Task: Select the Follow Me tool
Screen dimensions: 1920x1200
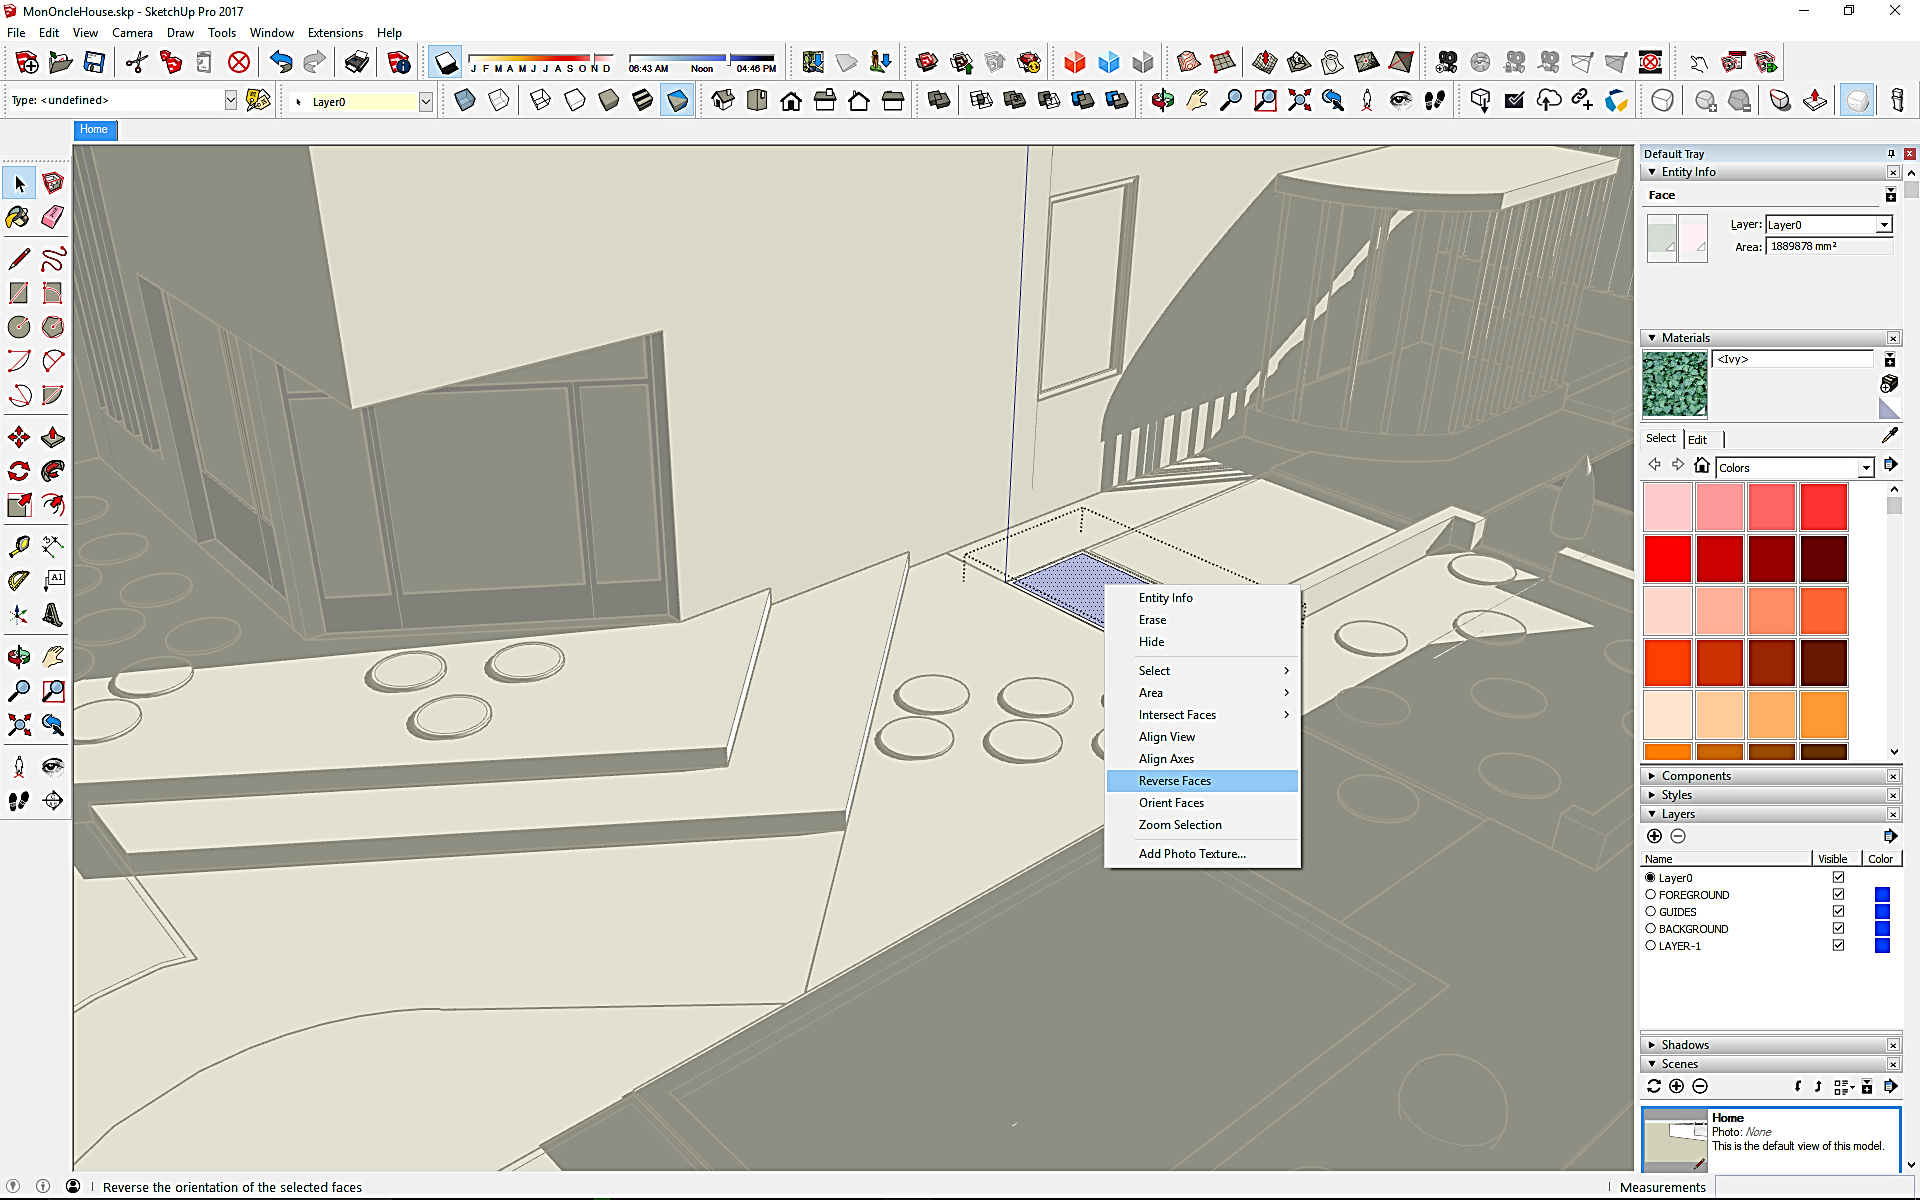Action: click(x=53, y=471)
